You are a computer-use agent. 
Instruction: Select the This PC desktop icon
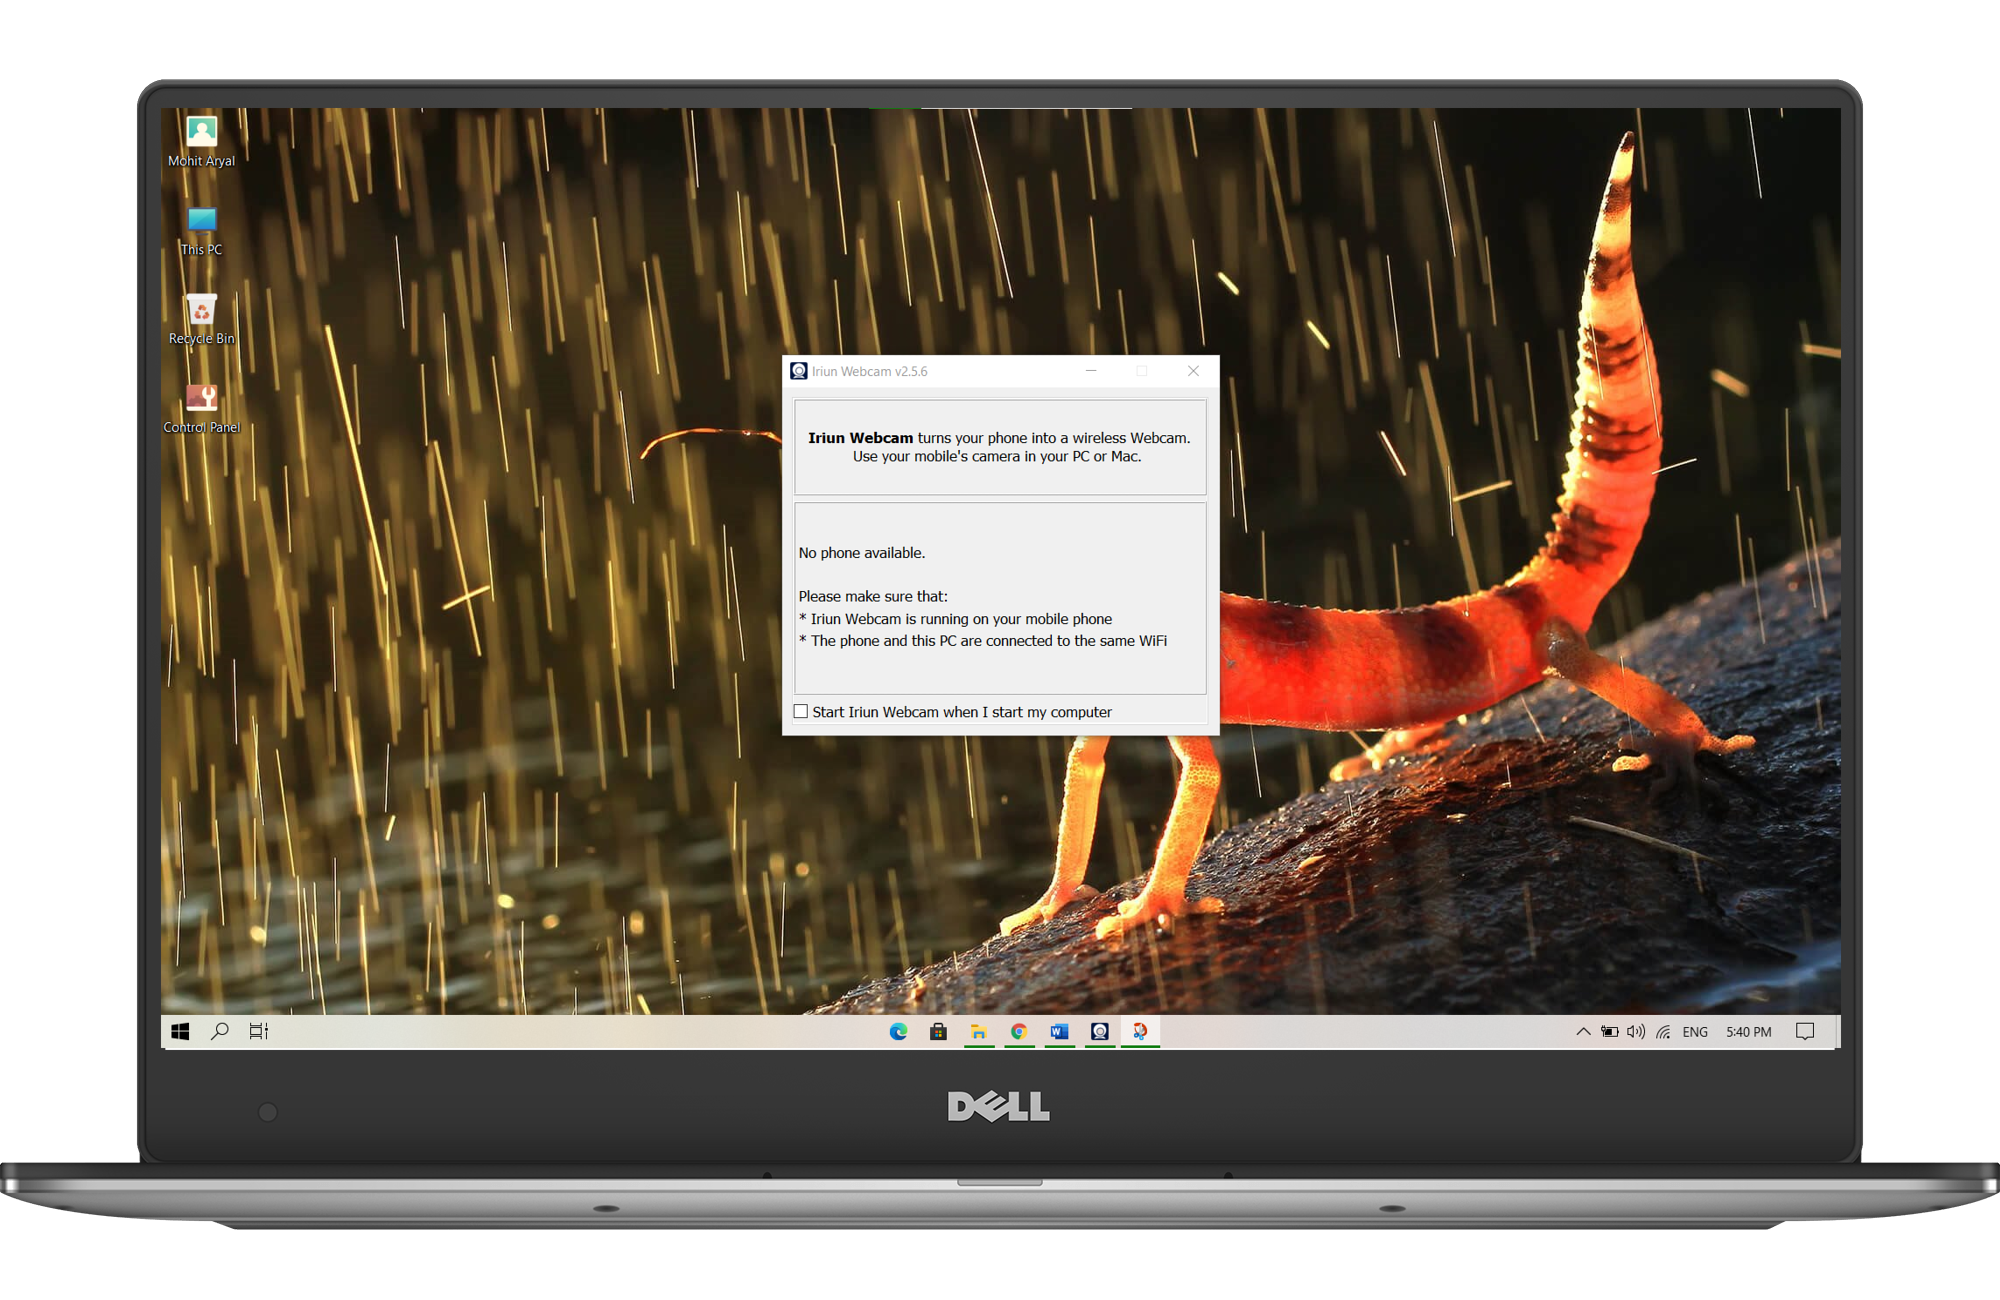202,231
